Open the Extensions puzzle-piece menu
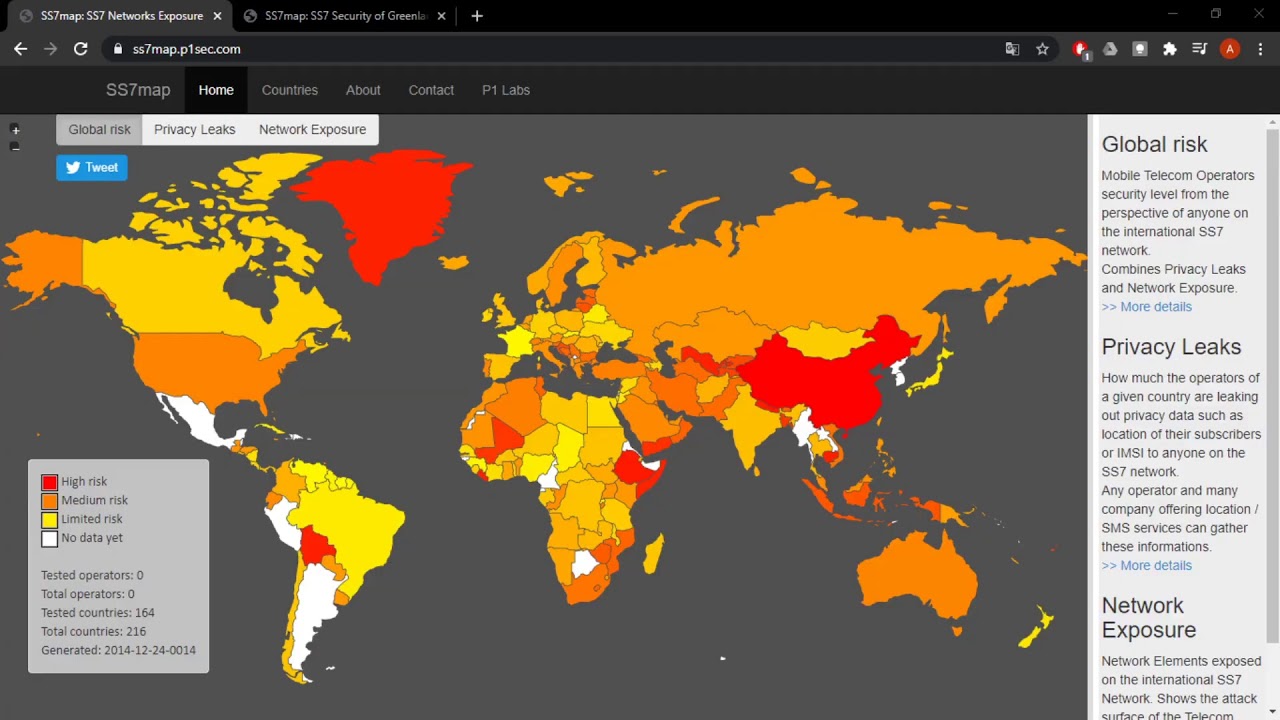Screen dimensions: 1280x720 [x=1169, y=49]
